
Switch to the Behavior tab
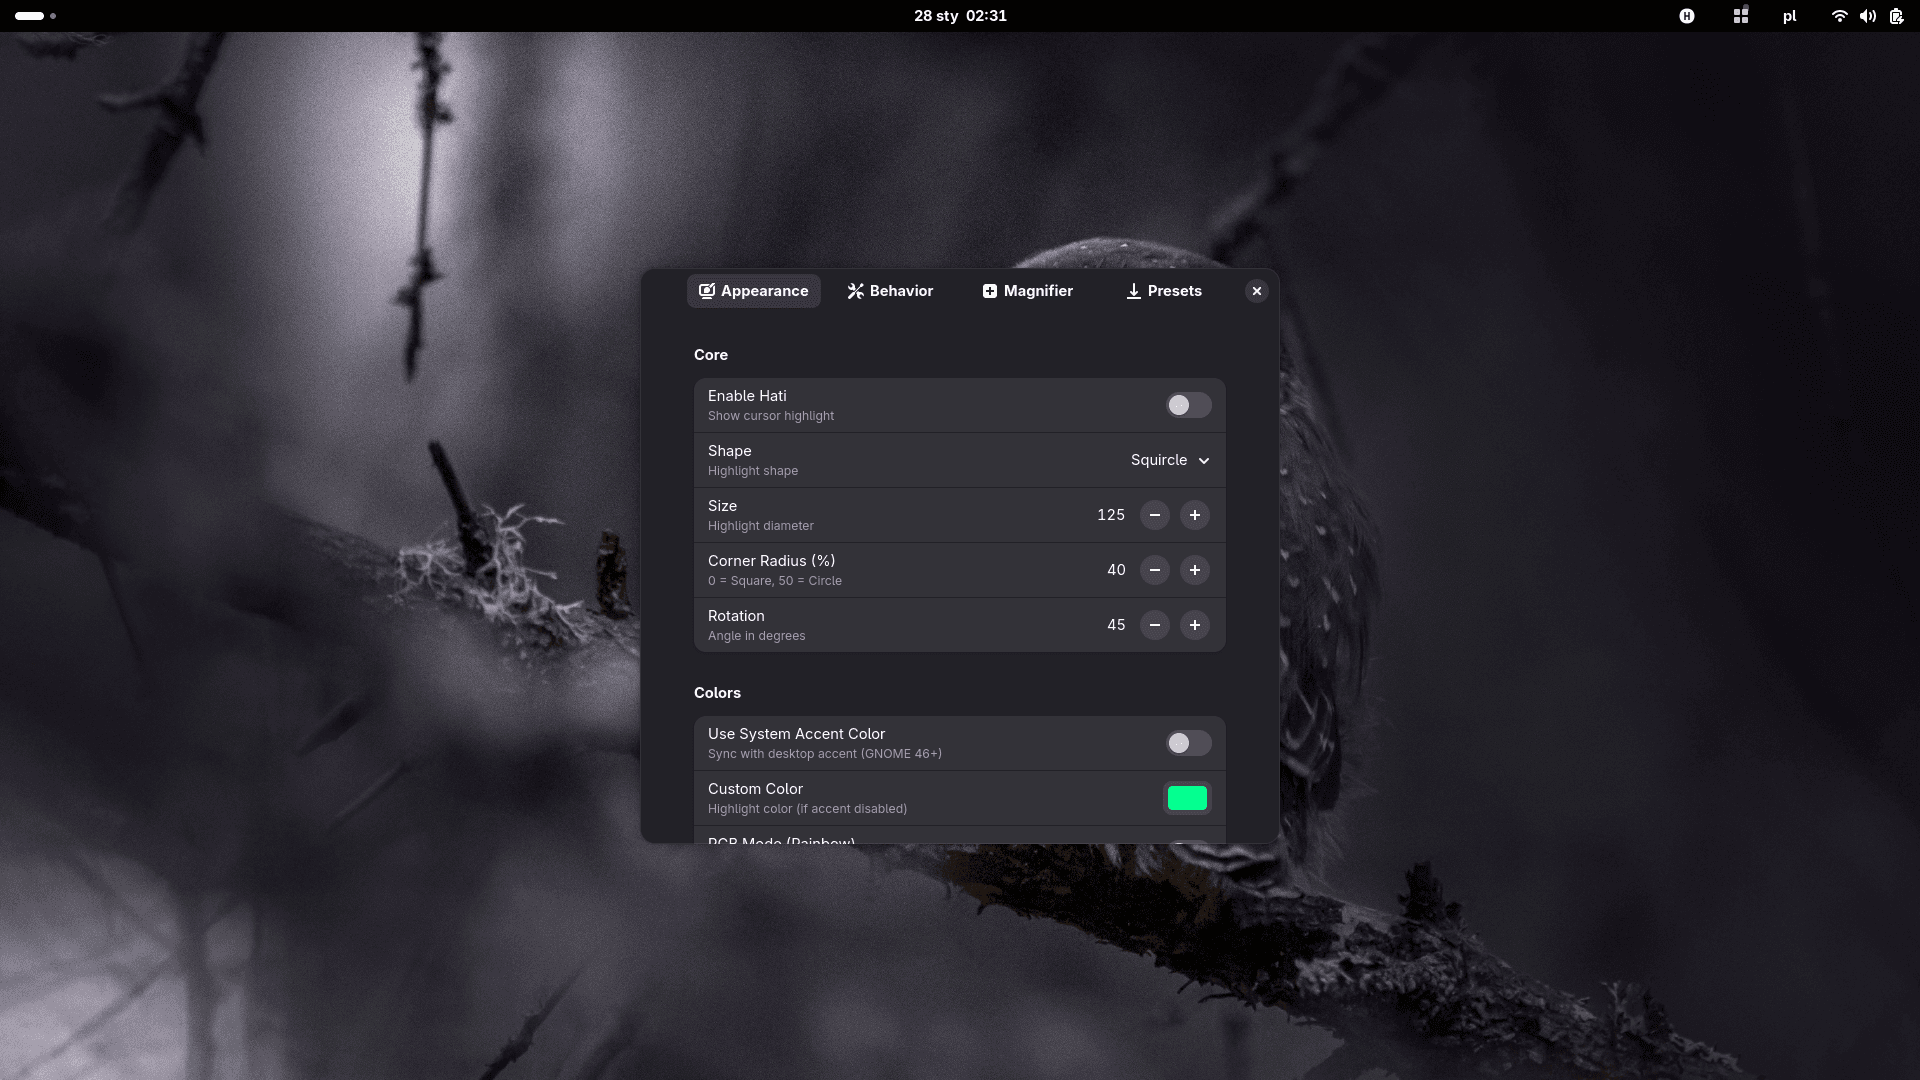coord(898,291)
